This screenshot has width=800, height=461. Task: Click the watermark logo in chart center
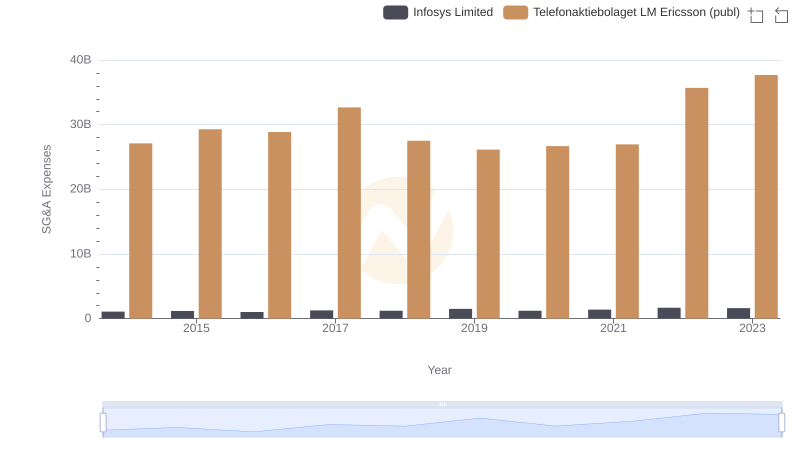coord(406,230)
